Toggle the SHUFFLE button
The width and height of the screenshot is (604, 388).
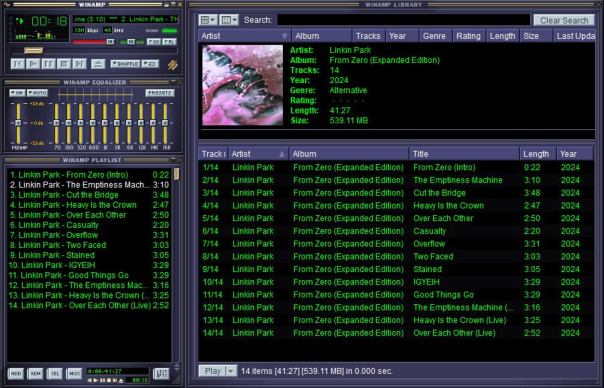tap(125, 64)
